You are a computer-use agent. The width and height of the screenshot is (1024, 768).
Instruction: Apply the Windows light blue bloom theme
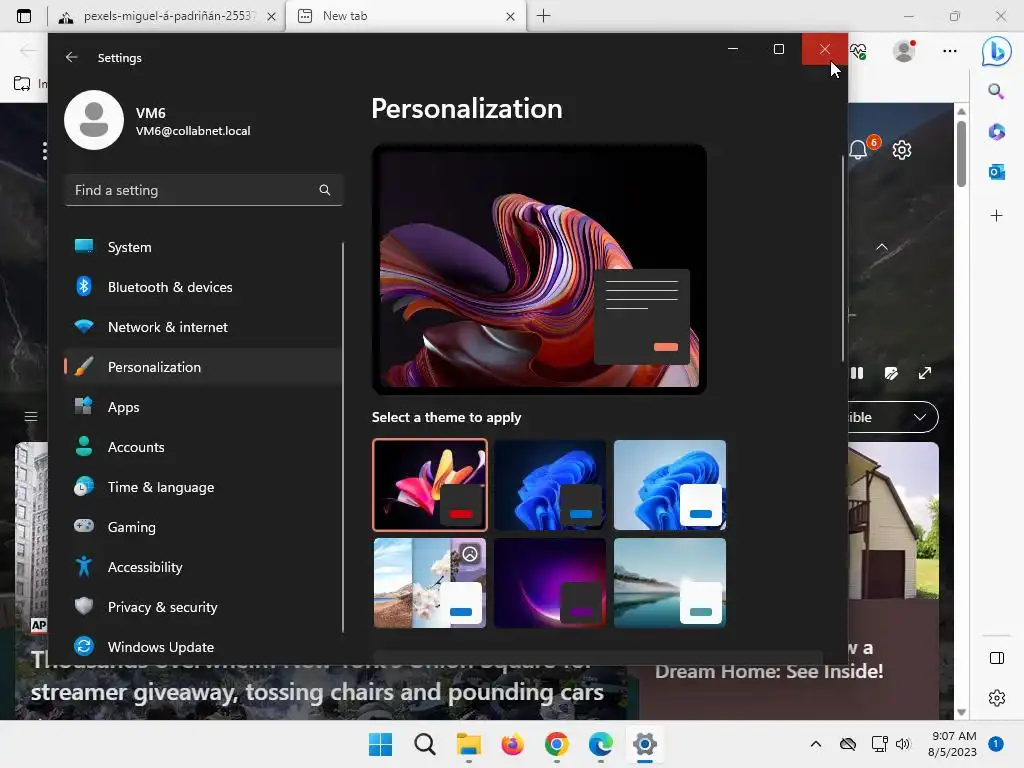[x=670, y=485]
